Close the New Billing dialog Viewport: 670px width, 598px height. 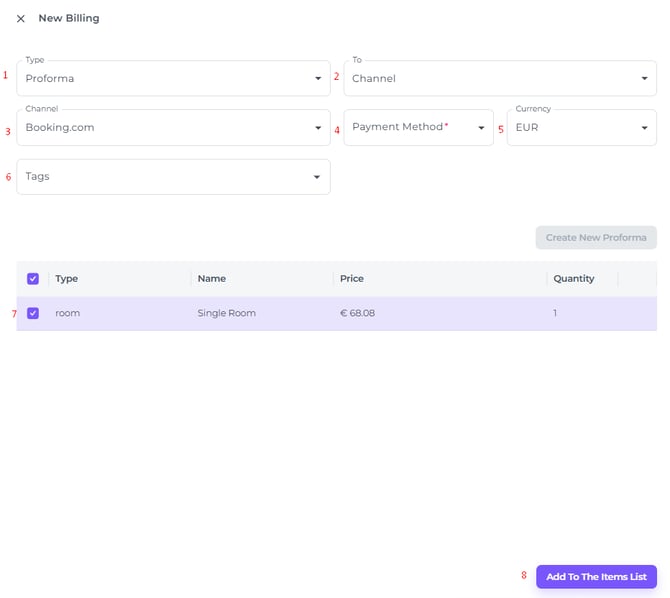coord(20,19)
